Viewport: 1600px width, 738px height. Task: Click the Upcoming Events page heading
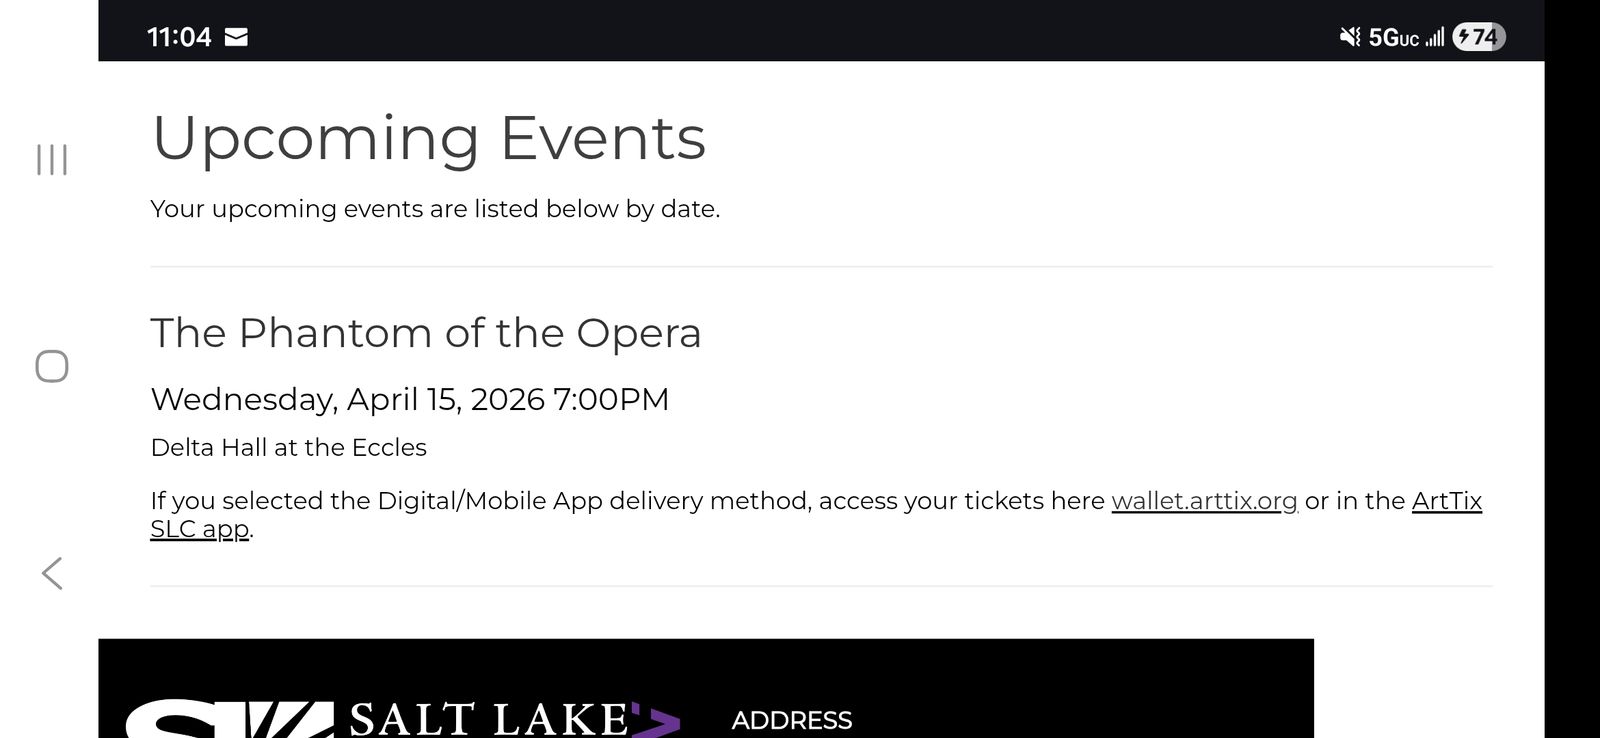coord(428,138)
